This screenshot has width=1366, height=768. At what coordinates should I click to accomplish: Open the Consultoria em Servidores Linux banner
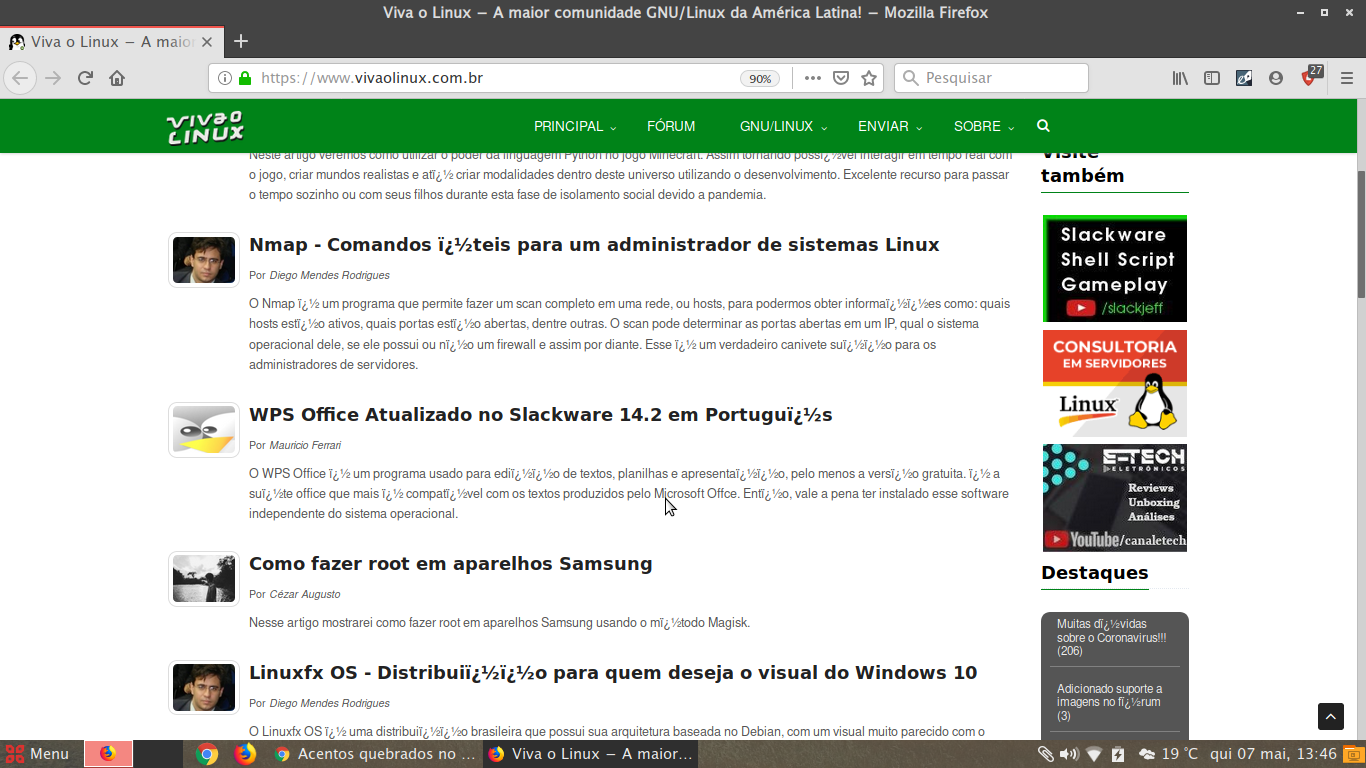pos(1115,383)
